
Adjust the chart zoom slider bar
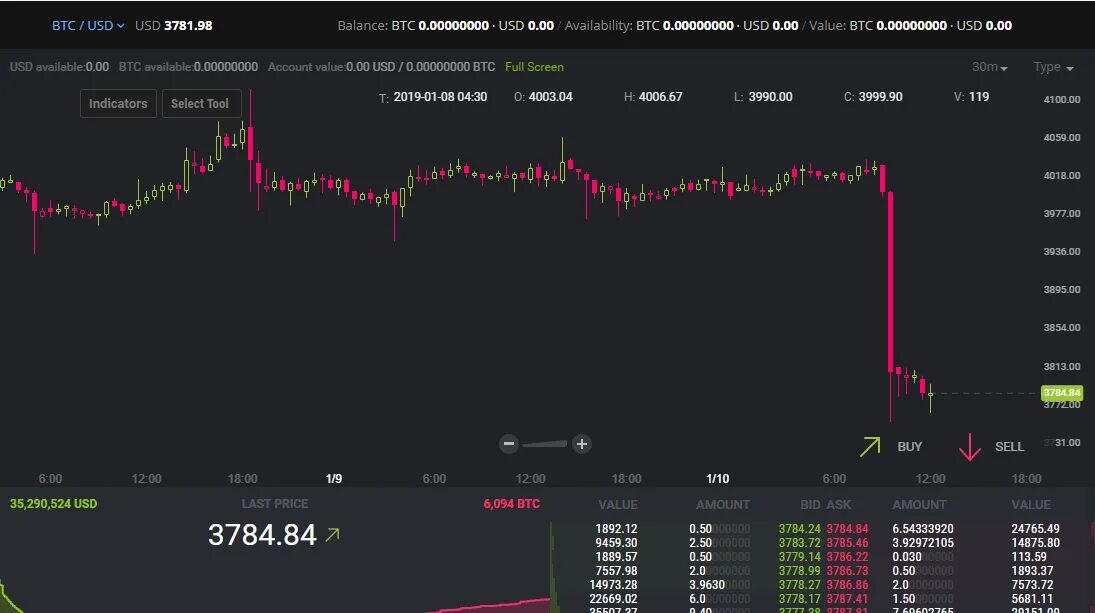click(x=545, y=444)
